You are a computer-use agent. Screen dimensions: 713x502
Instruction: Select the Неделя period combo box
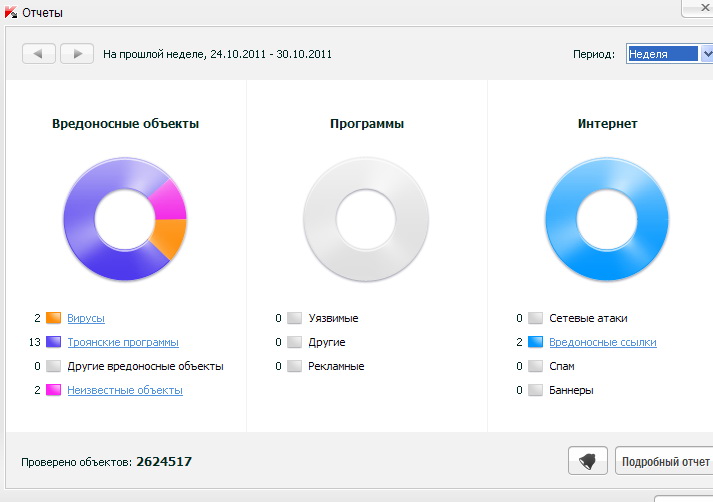pos(662,54)
